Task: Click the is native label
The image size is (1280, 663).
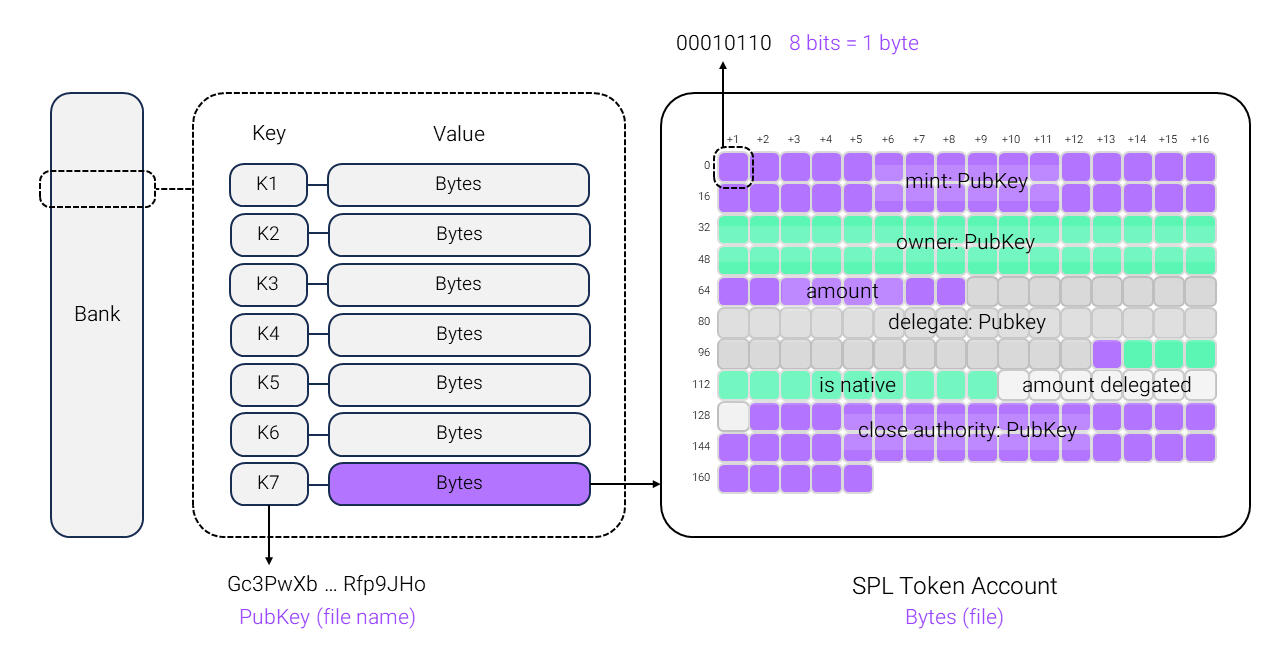Action: click(857, 385)
